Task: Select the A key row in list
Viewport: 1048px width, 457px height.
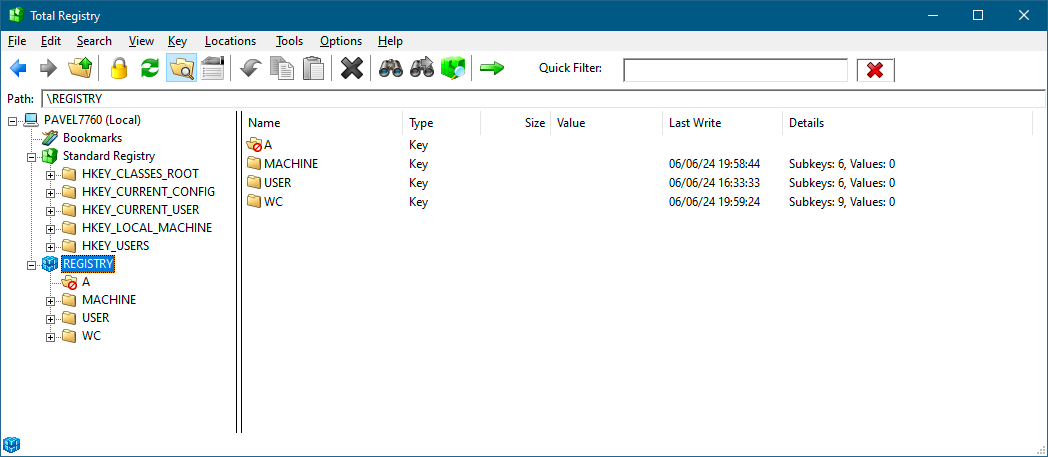Action: (638, 145)
